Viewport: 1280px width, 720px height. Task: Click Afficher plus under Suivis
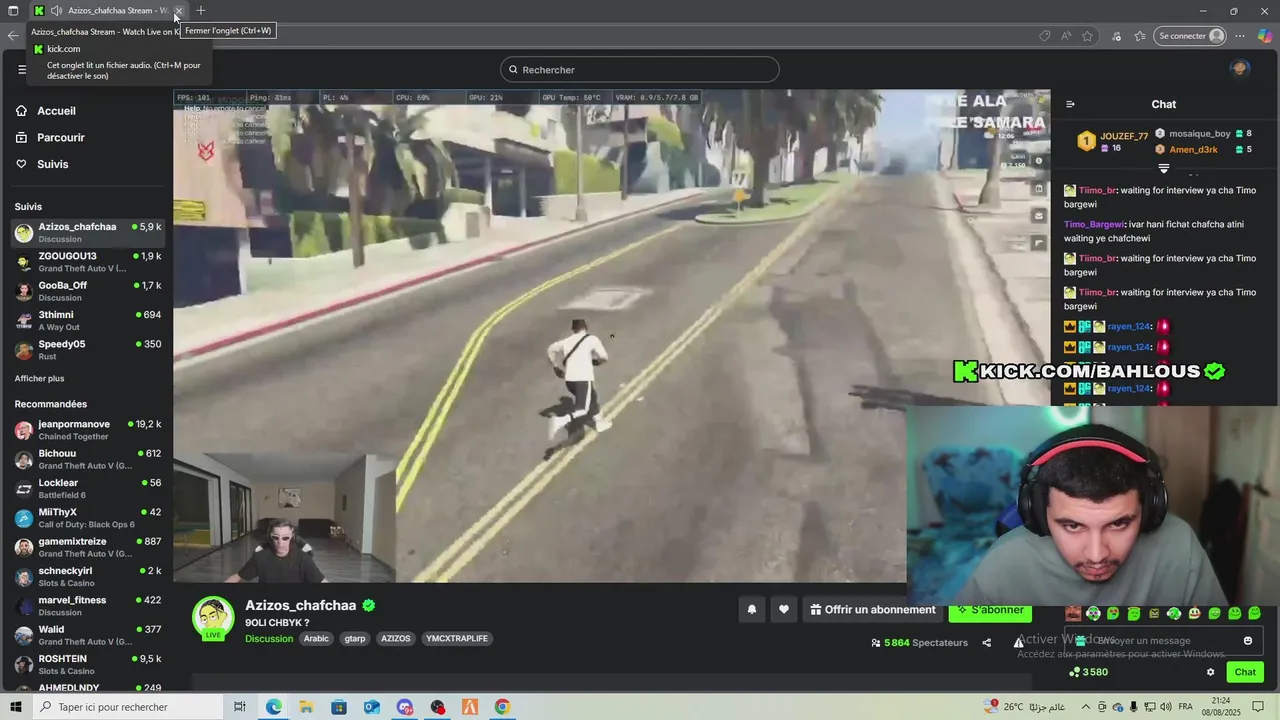pyautogui.click(x=39, y=379)
